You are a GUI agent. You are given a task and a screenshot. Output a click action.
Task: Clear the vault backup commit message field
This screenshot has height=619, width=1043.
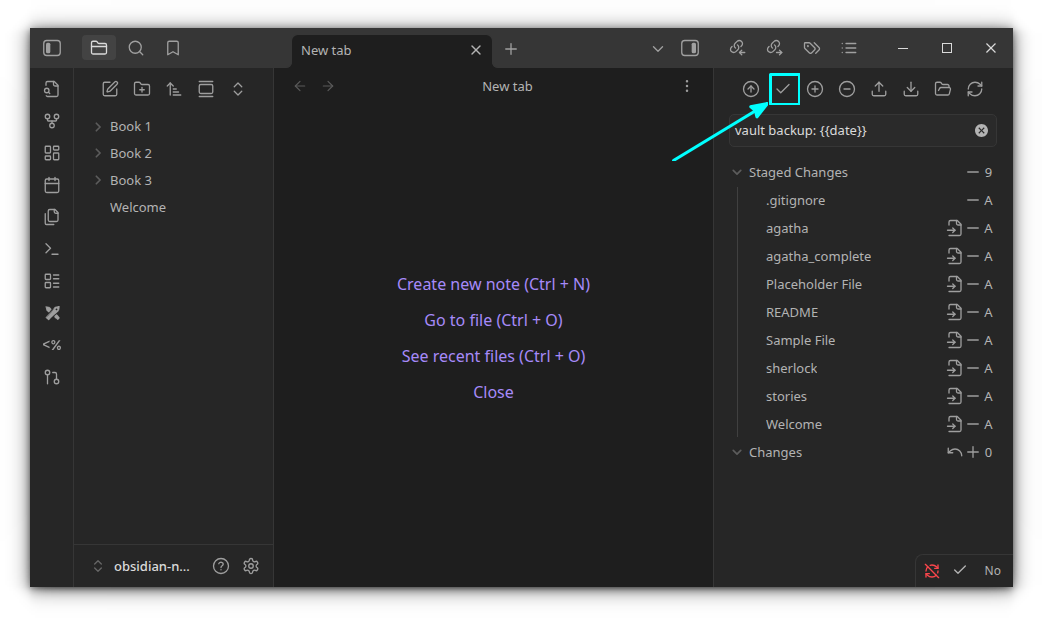981,130
